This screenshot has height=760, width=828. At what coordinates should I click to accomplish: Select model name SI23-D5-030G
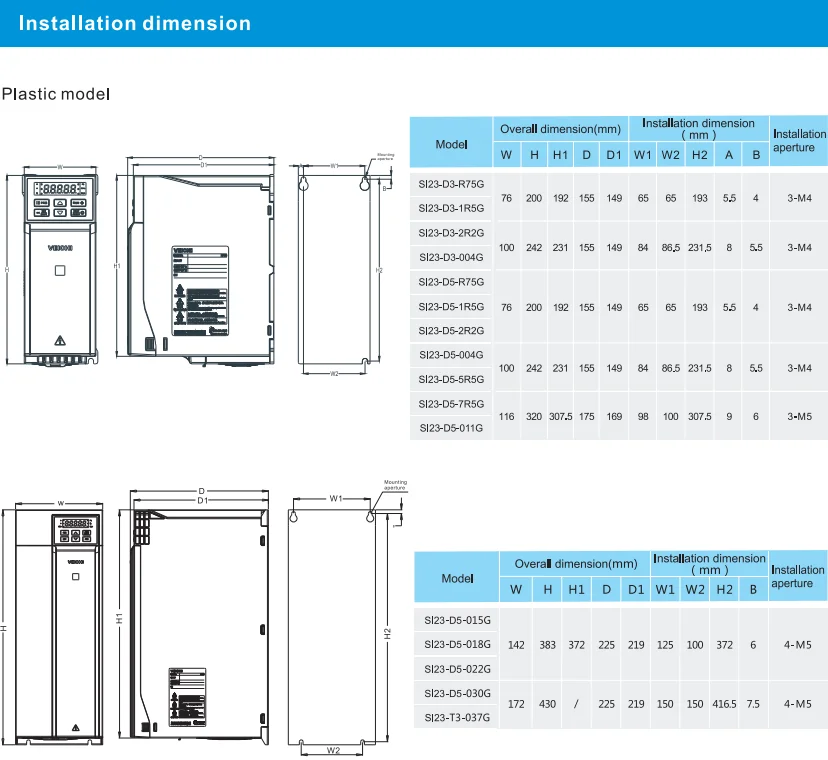pos(457,693)
